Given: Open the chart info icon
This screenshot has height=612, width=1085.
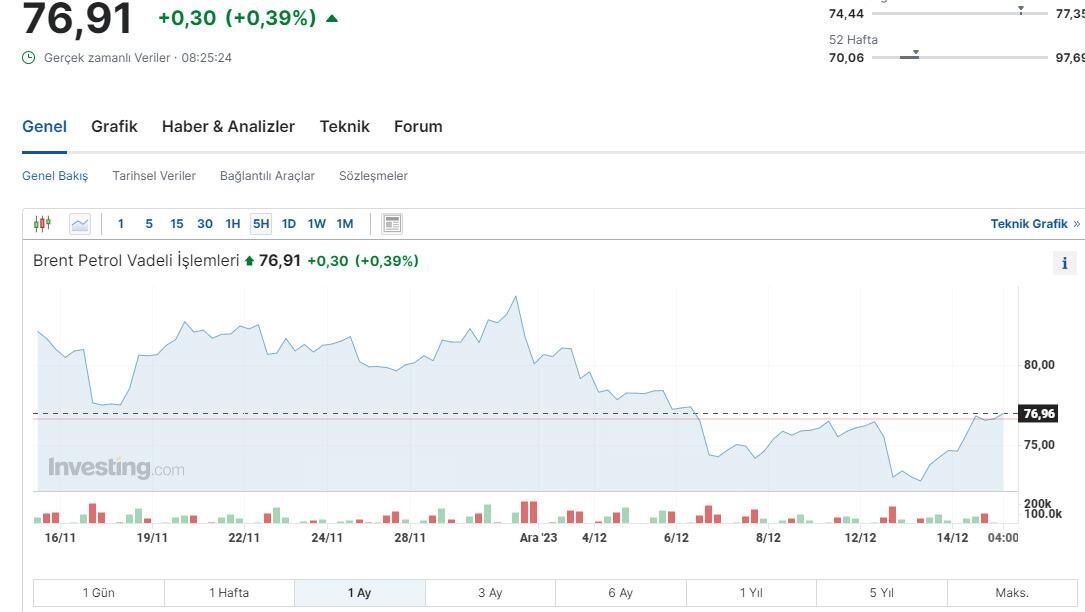Looking at the screenshot, I should (x=1064, y=263).
